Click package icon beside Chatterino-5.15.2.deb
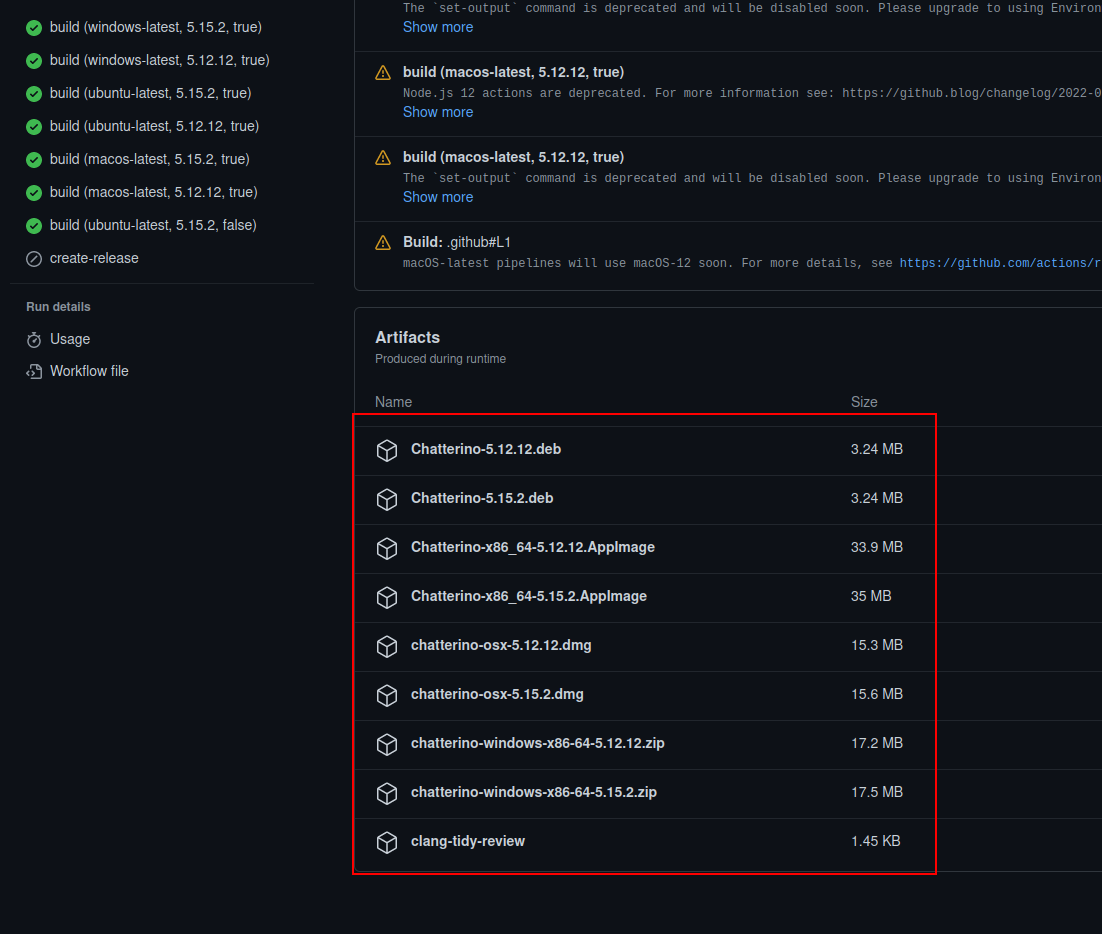 (387, 500)
